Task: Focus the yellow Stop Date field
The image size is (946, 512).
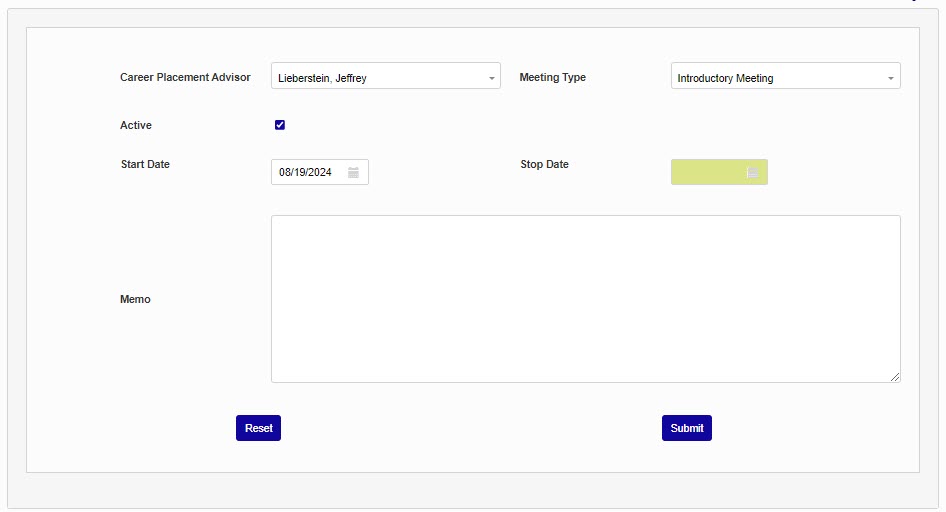Action: [707, 172]
